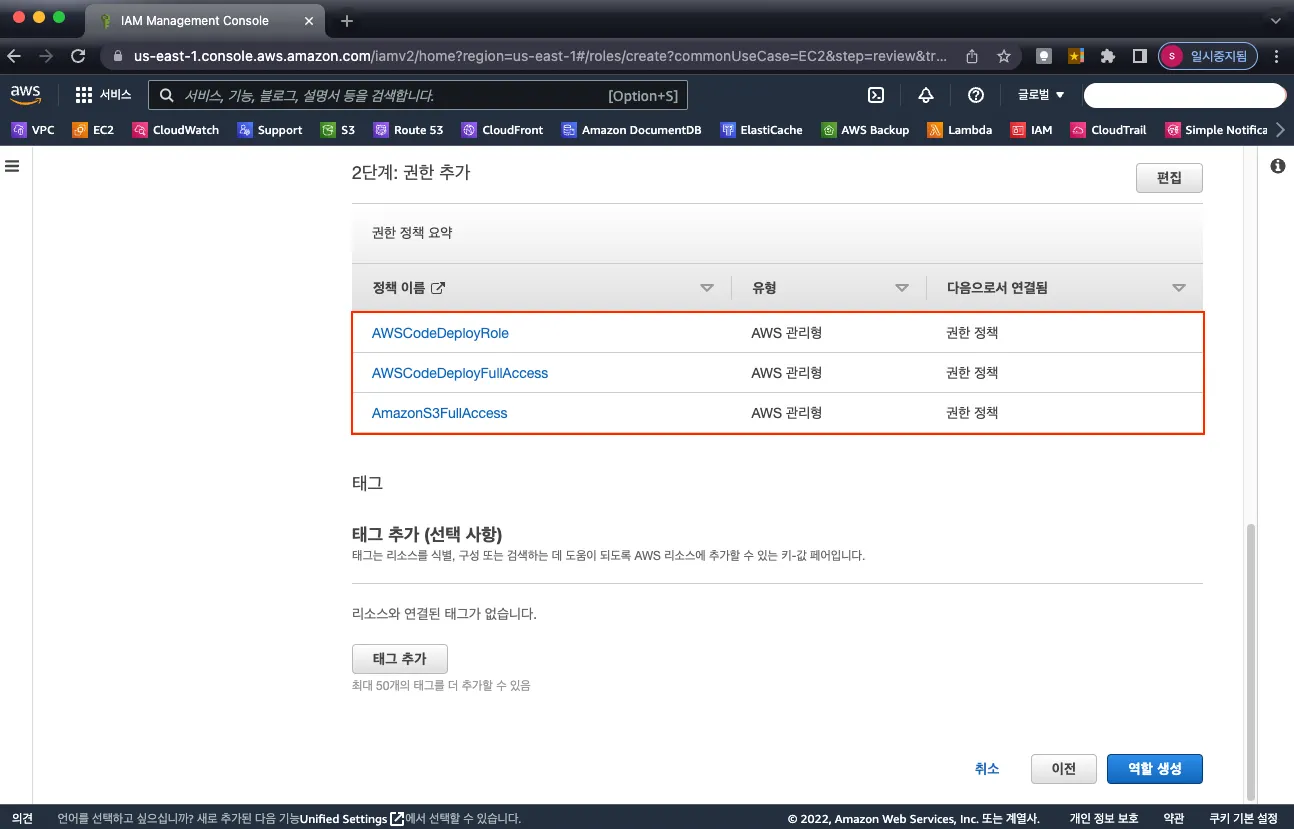Click the 태그 추가 button
Image resolution: width=1294 pixels, height=829 pixels.
400,659
